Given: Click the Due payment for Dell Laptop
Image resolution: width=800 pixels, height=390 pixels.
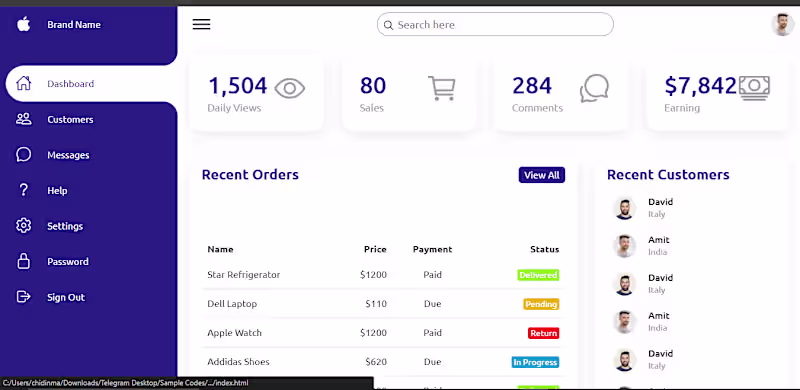Looking at the screenshot, I should (x=432, y=304).
